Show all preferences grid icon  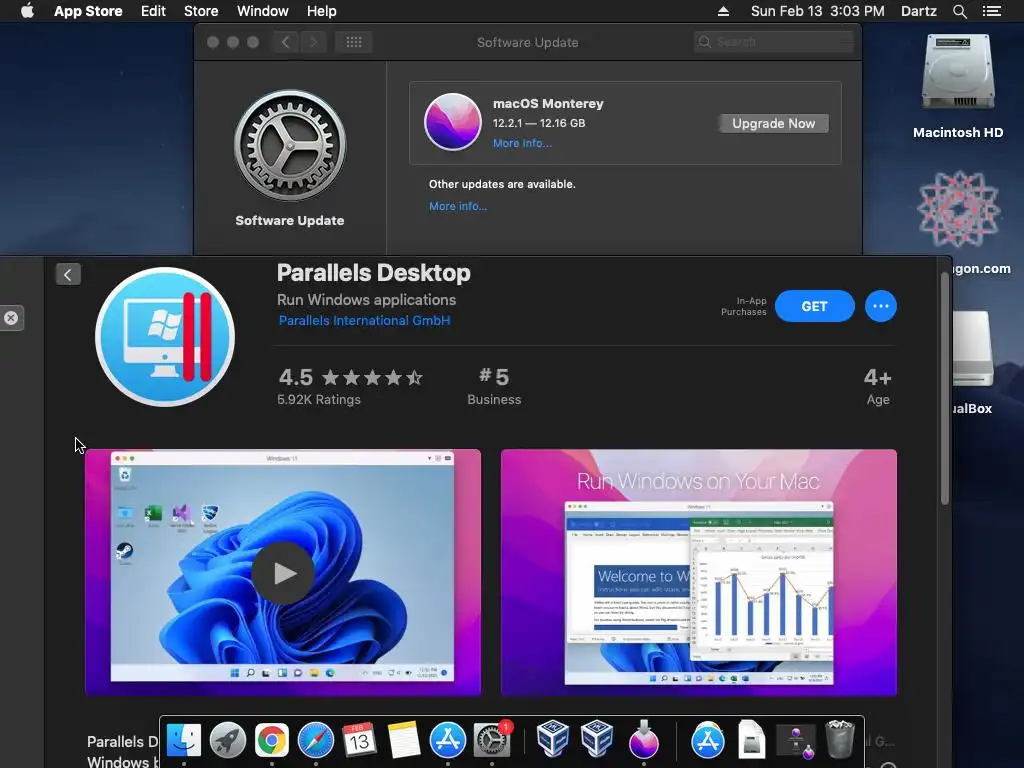(353, 42)
